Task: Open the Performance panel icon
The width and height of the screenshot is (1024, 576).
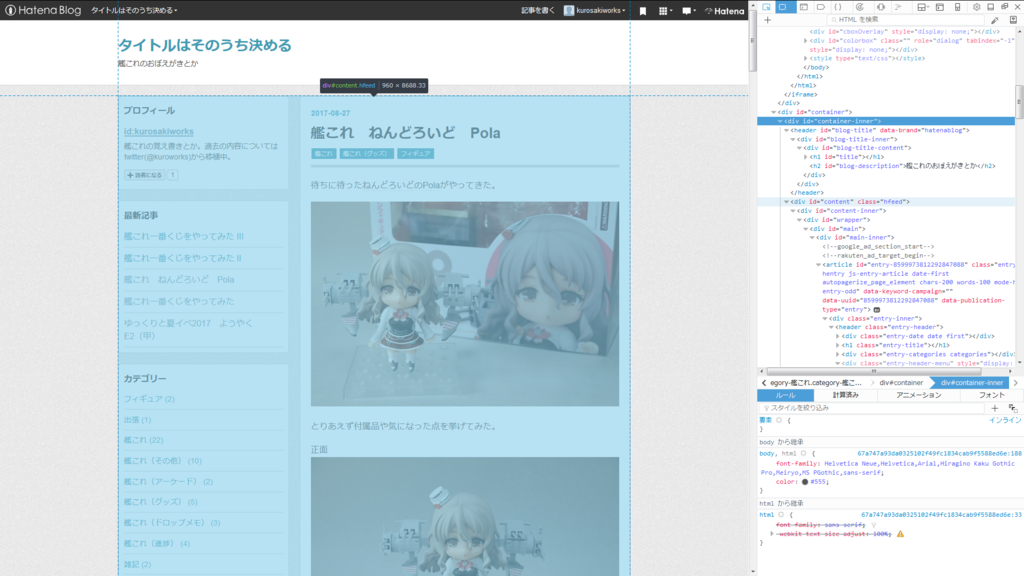Action: [x=860, y=7]
